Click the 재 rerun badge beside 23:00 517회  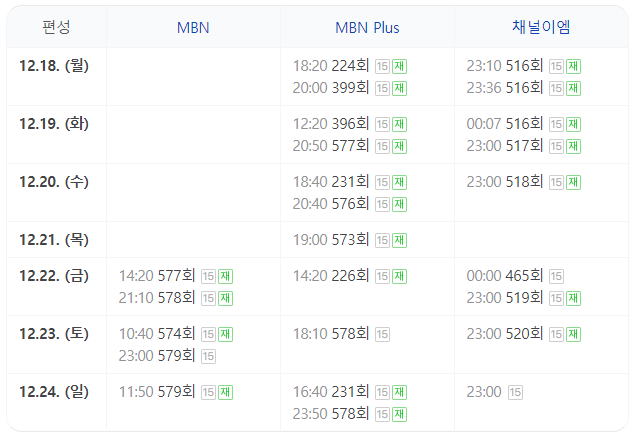pos(574,146)
